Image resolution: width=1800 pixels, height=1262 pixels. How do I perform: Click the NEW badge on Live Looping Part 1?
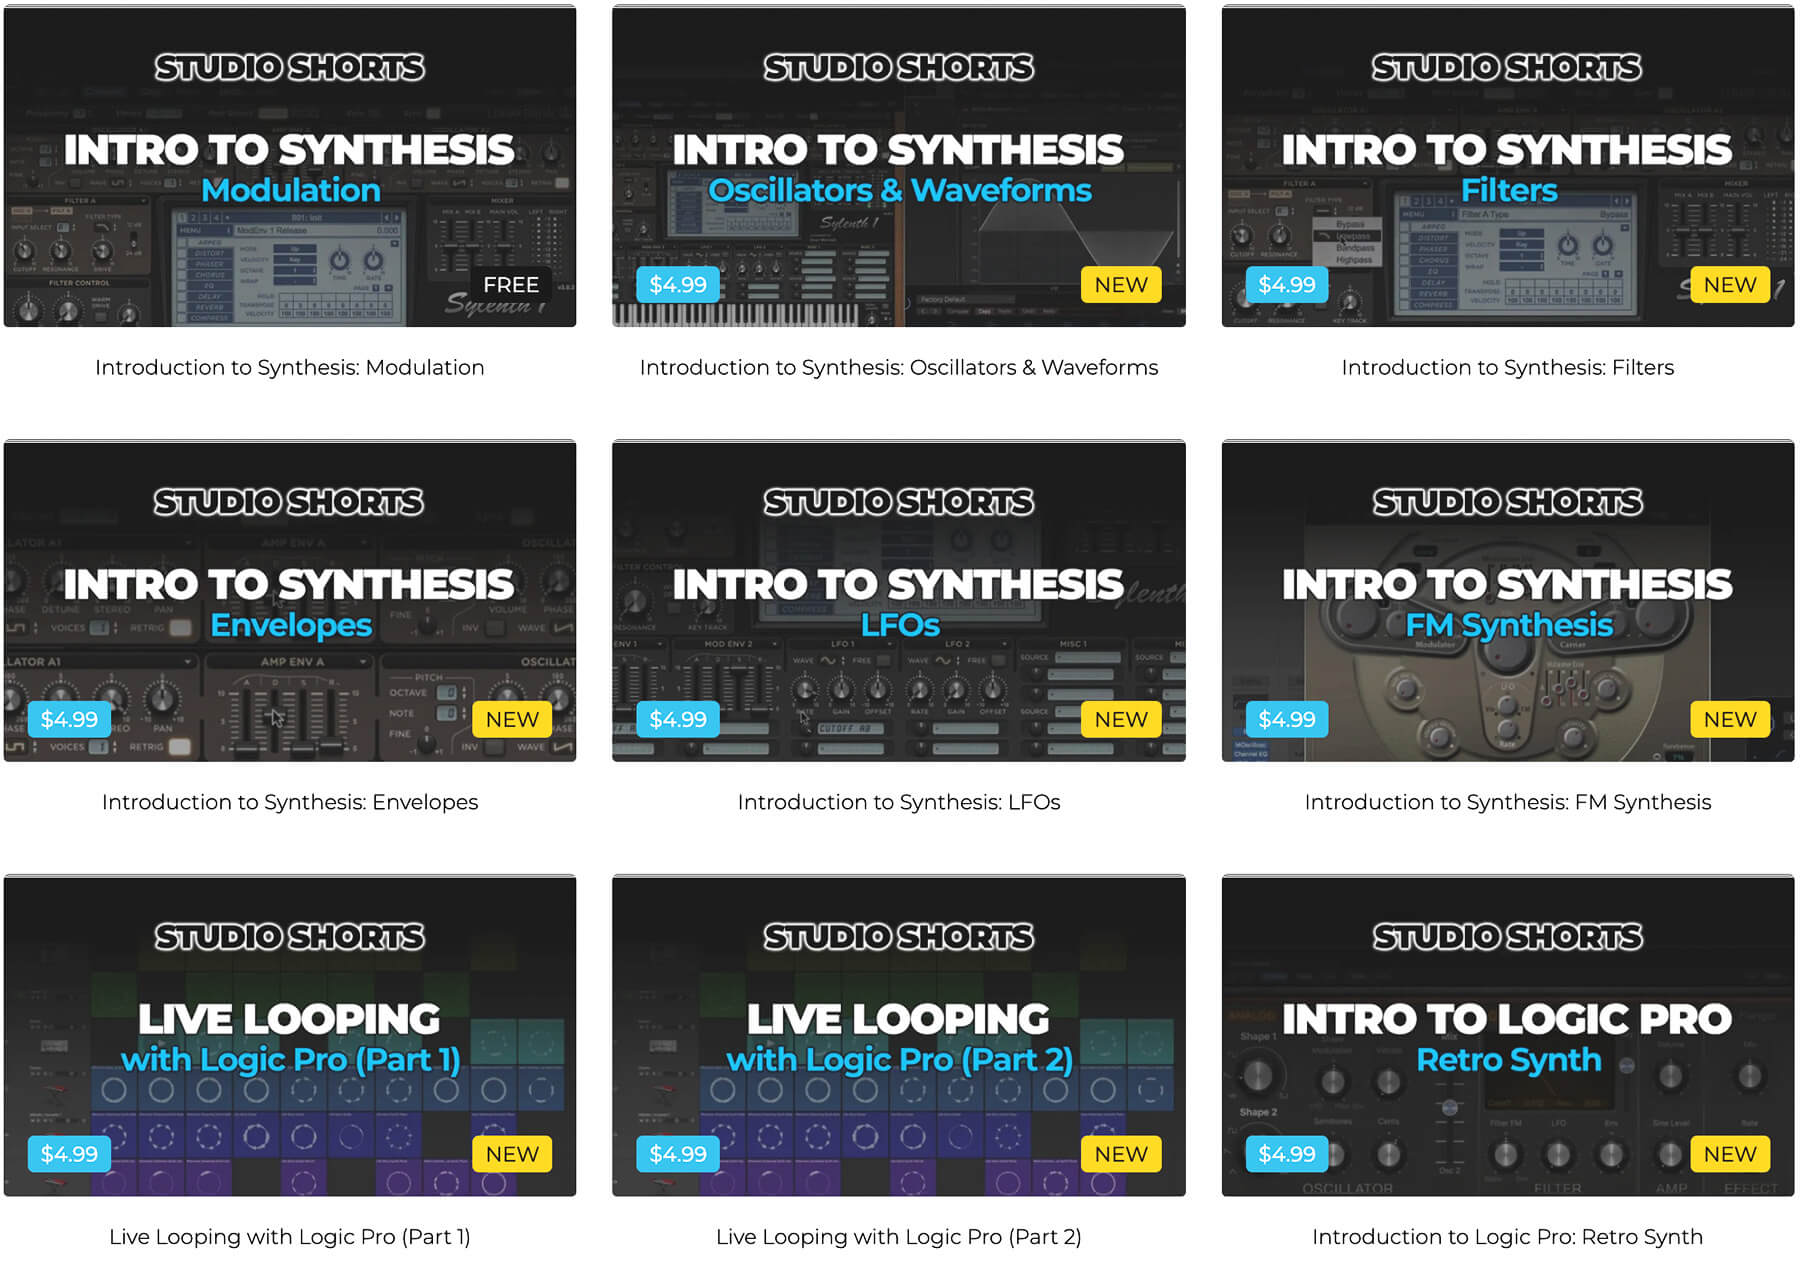pyautogui.click(x=512, y=1154)
